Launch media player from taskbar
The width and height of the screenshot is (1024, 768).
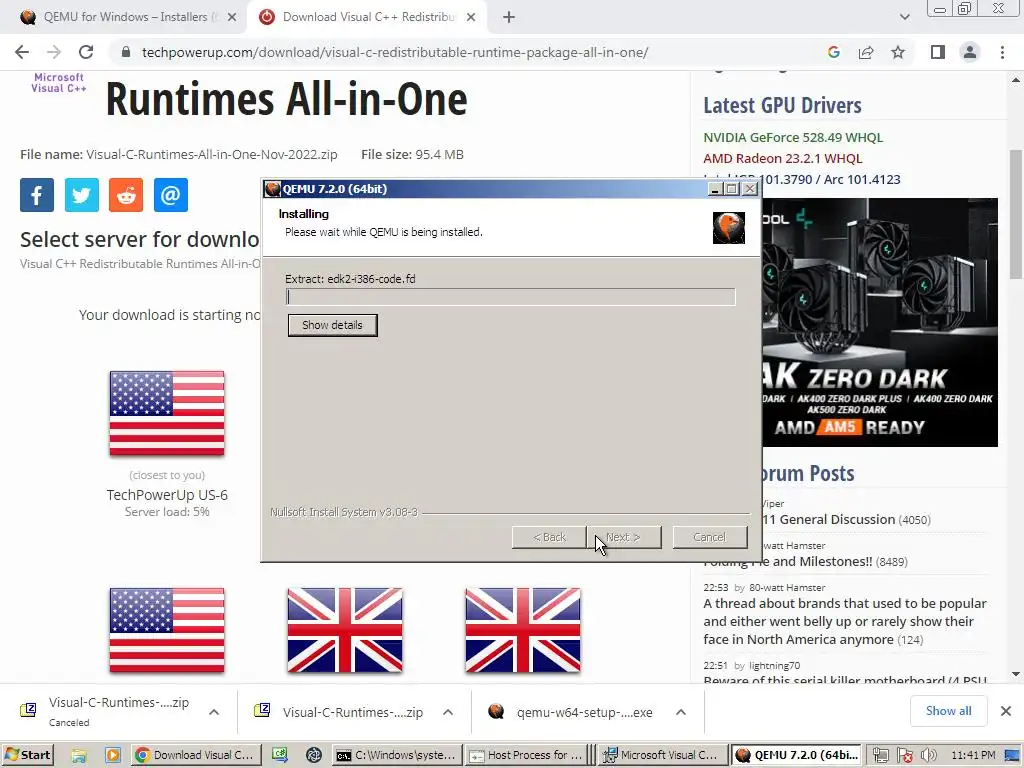[112, 755]
